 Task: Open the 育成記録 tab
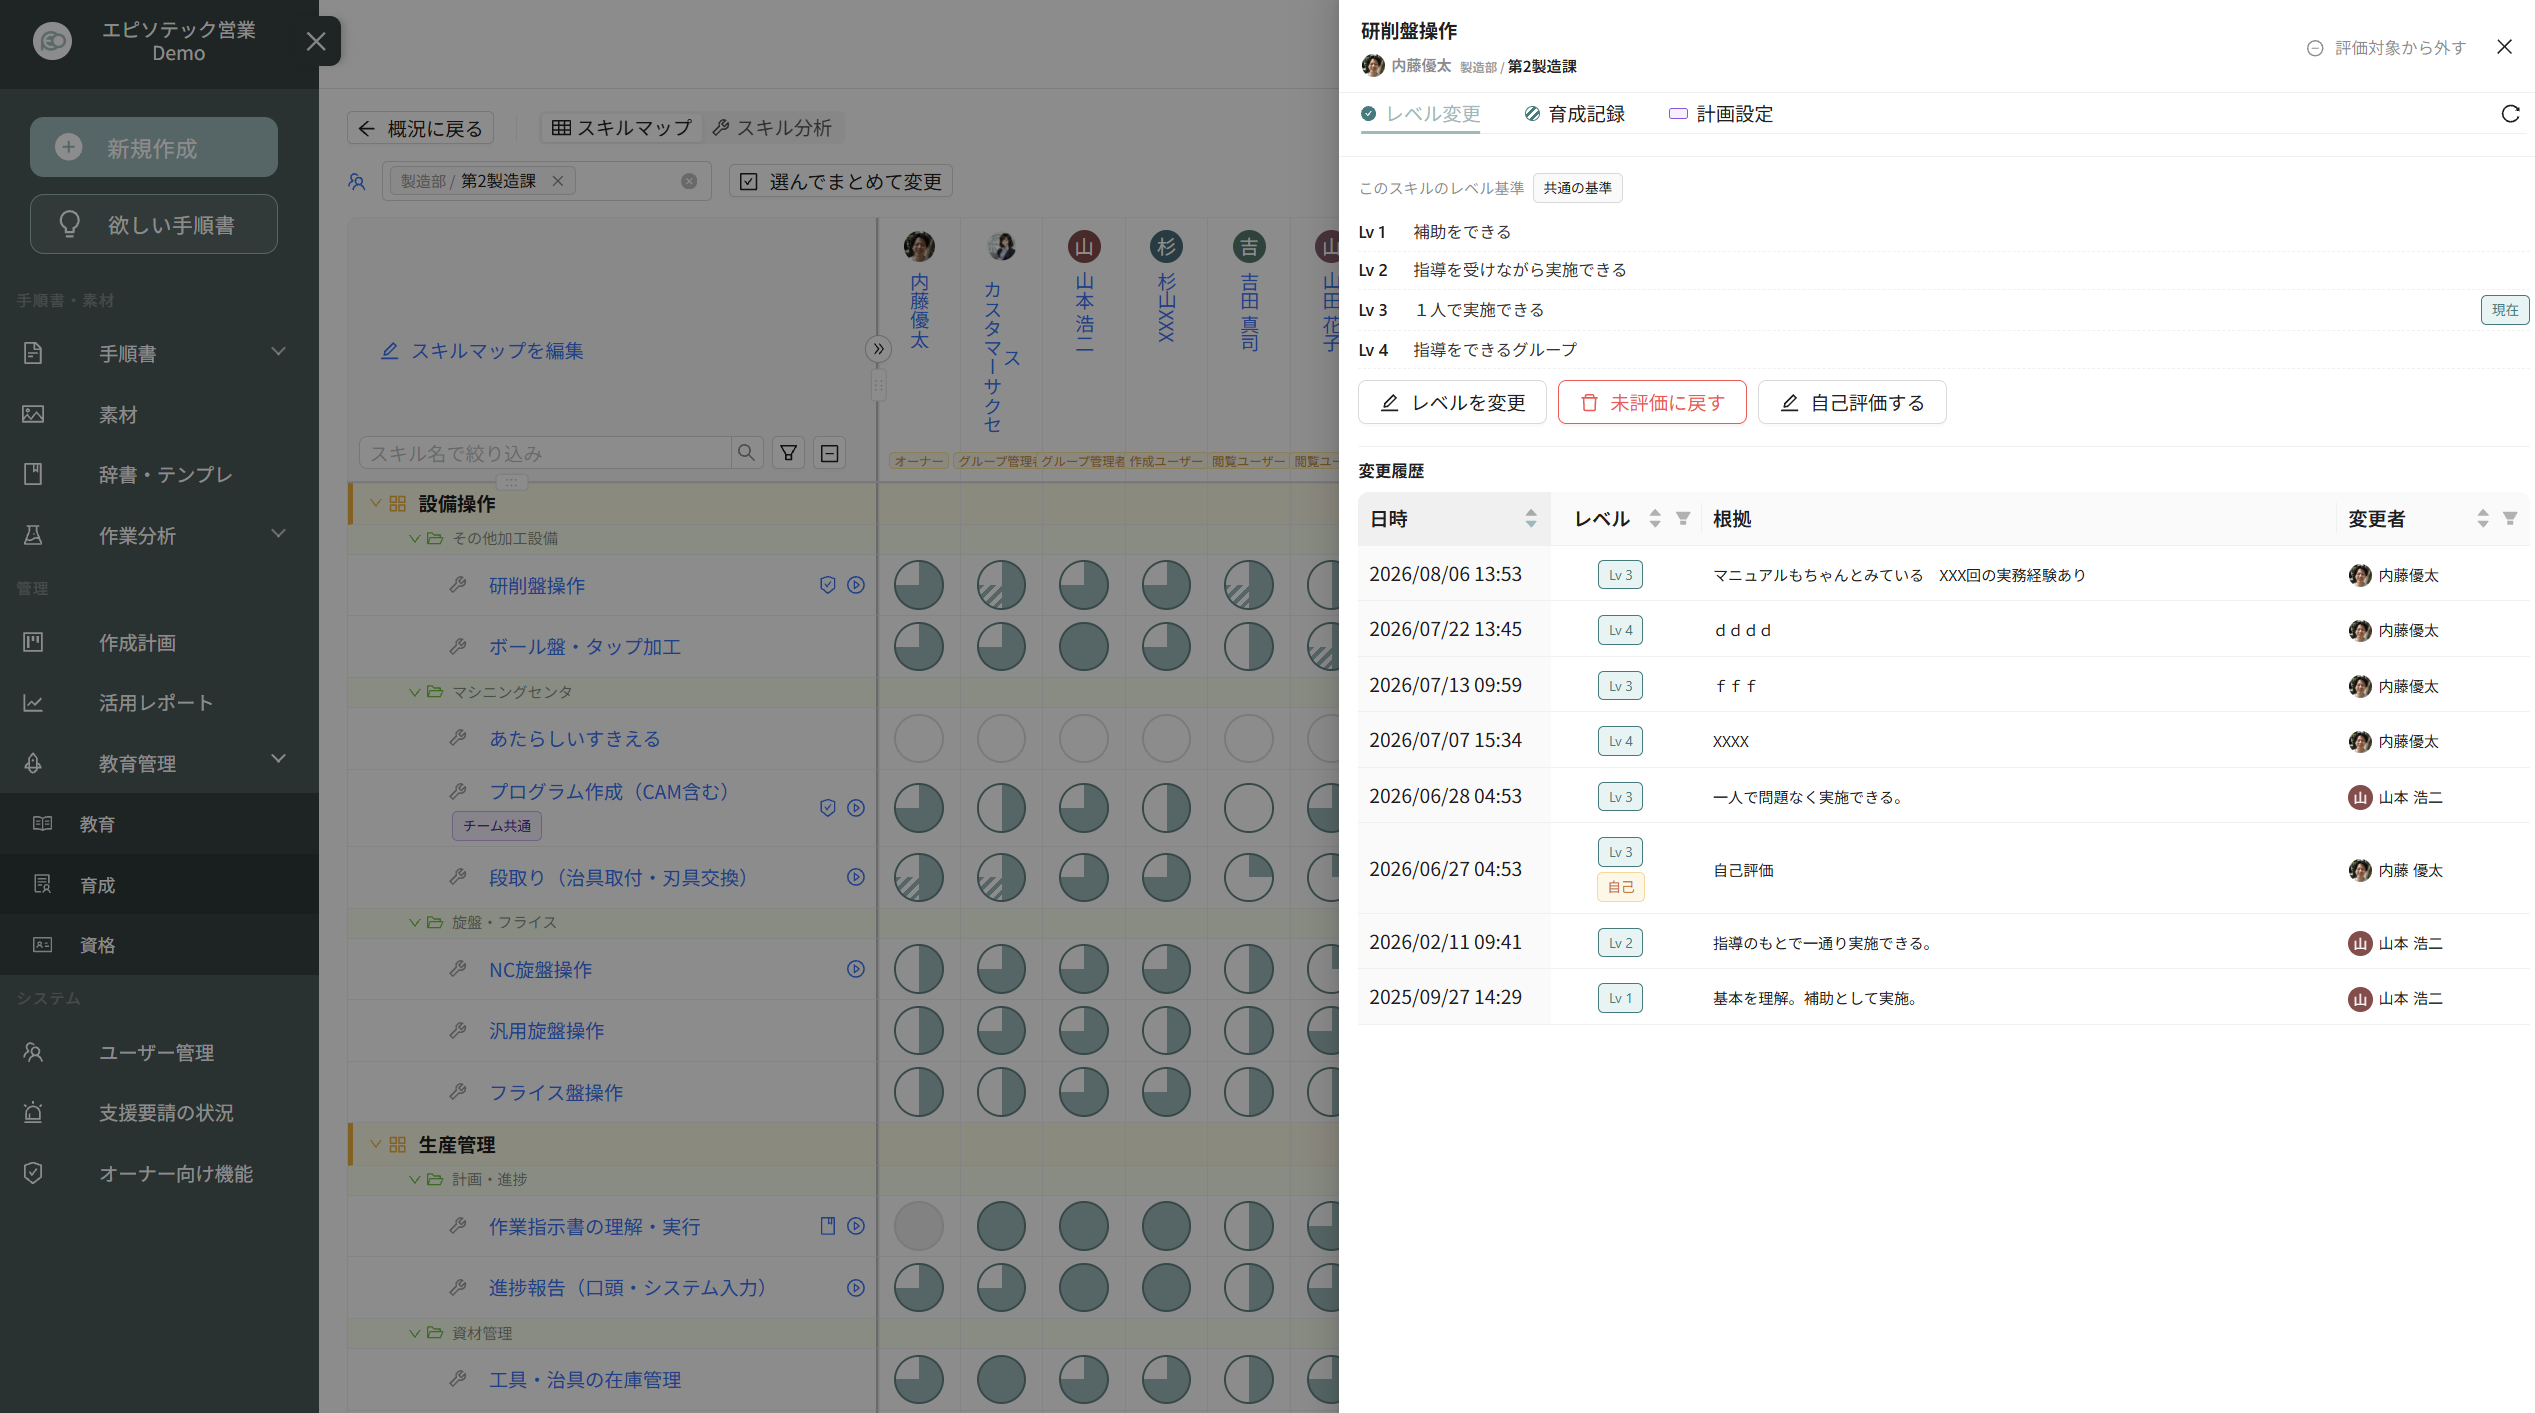point(1575,114)
